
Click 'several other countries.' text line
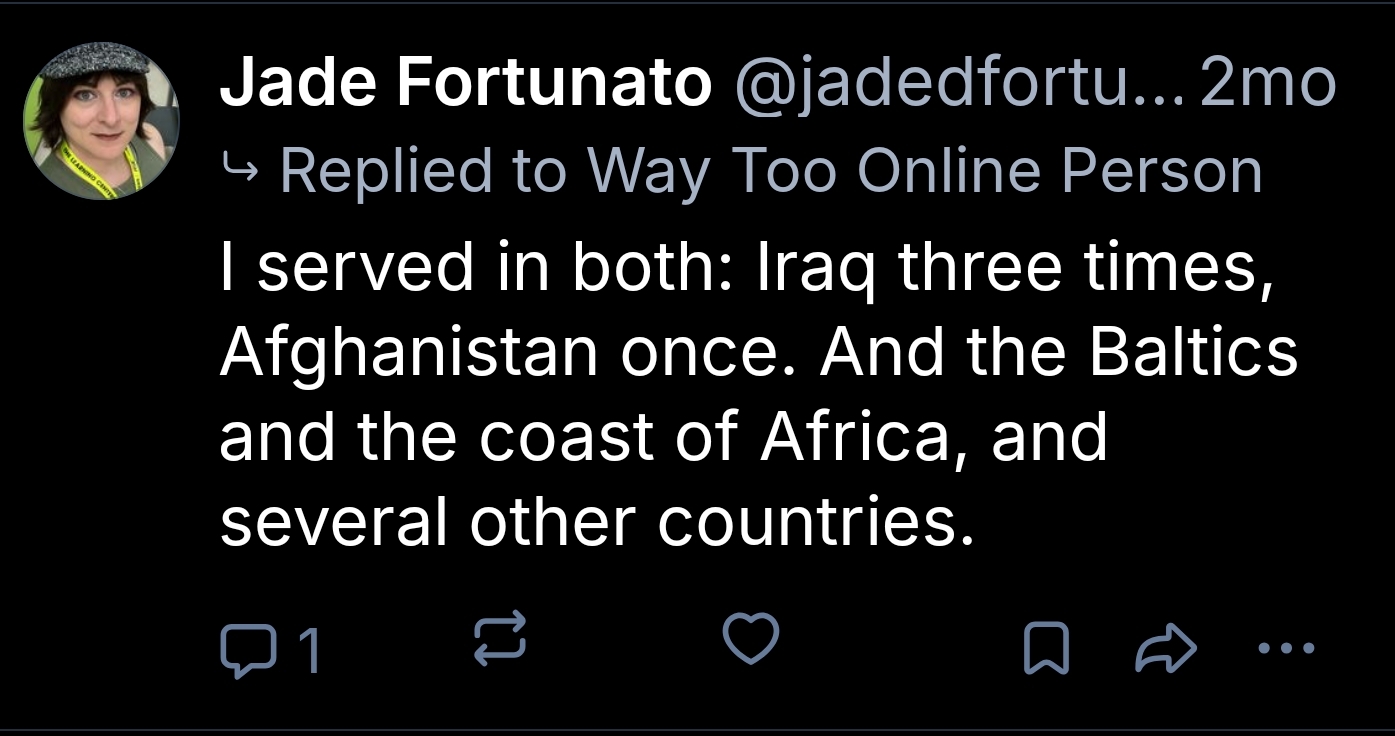tap(596, 521)
